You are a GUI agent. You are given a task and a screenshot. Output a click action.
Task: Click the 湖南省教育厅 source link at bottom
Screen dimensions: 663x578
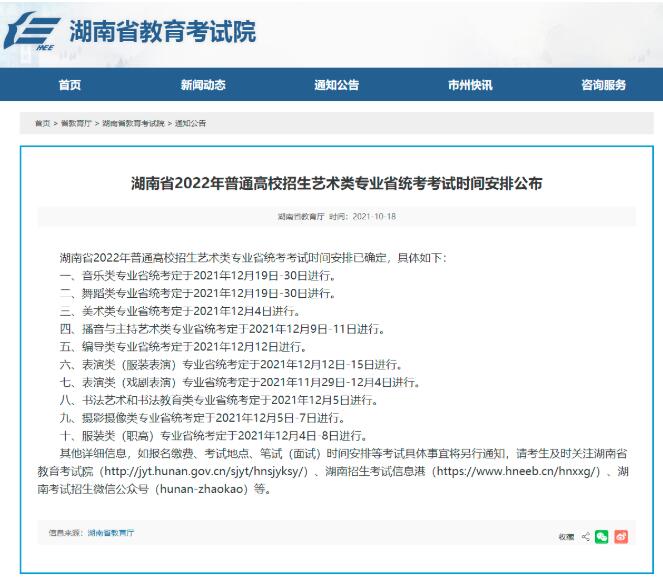[111, 534]
